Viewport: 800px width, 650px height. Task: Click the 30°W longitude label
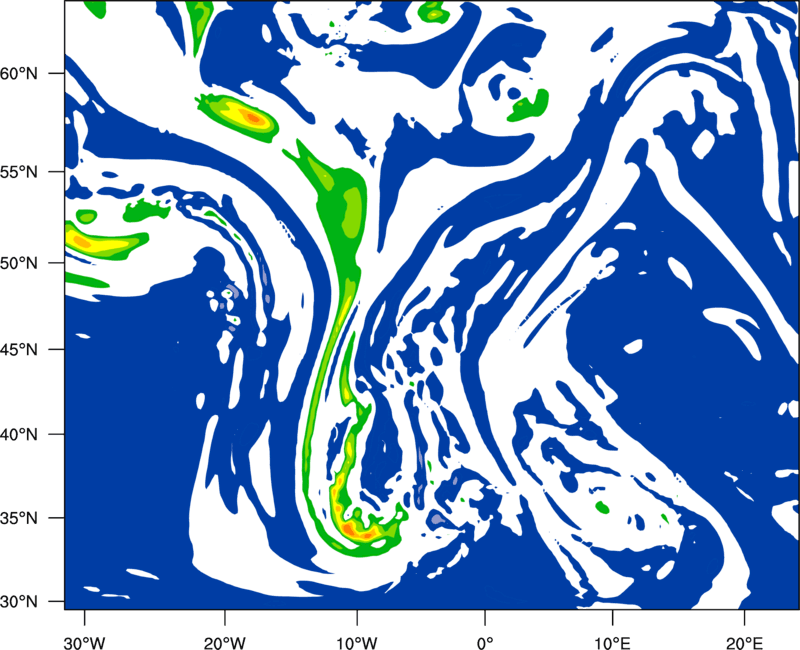(84, 642)
